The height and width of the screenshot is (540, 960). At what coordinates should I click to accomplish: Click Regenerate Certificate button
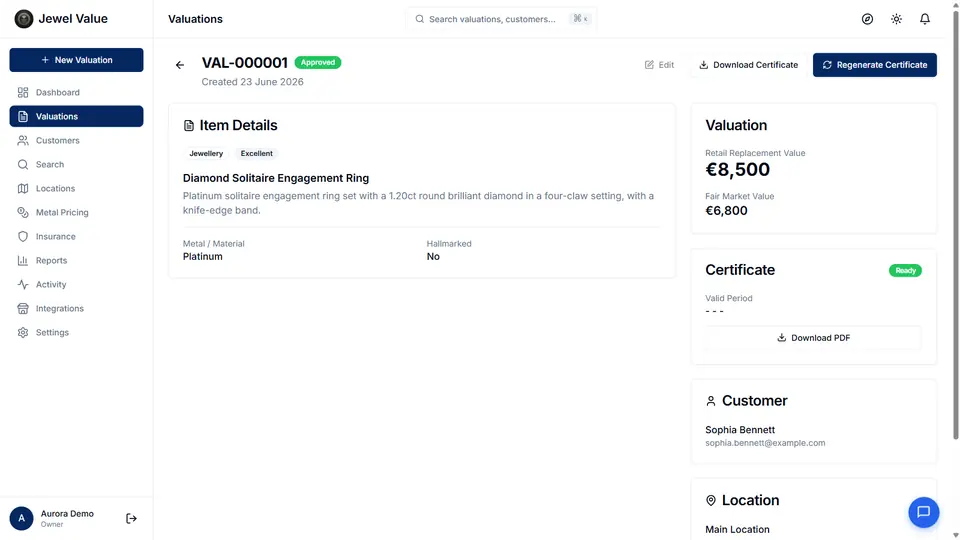(x=874, y=65)
